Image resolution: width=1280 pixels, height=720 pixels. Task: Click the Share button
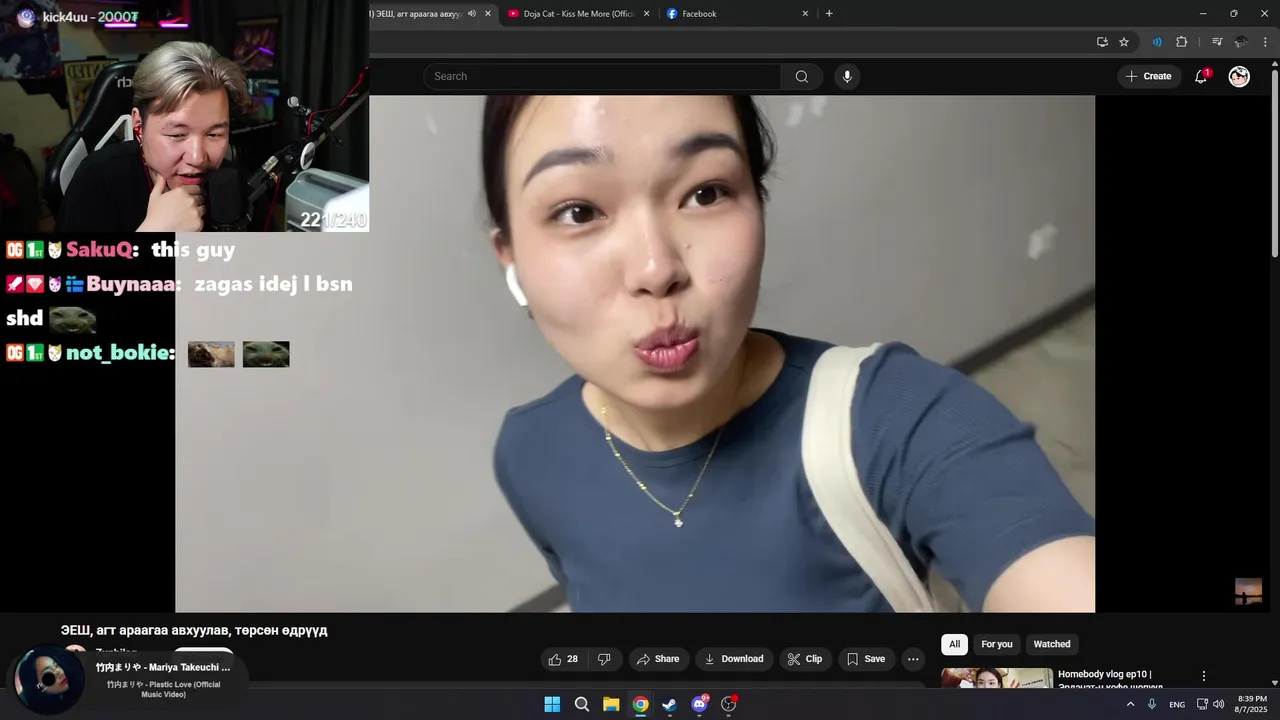[658, 659]
